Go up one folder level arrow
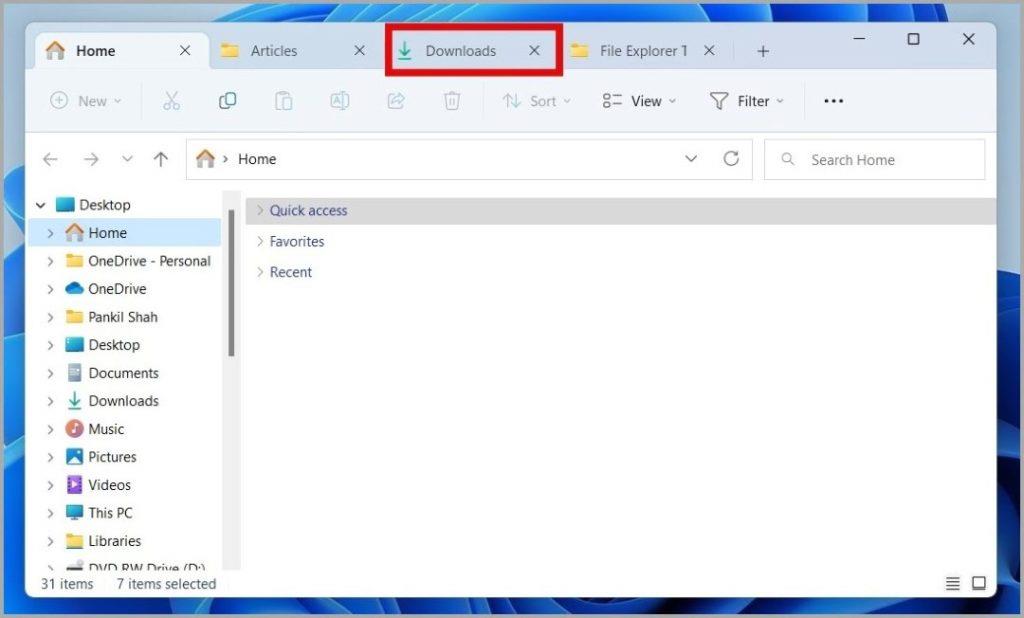Screen dimensions: 1024x618 pyautogui.click(x=161, y=159)
